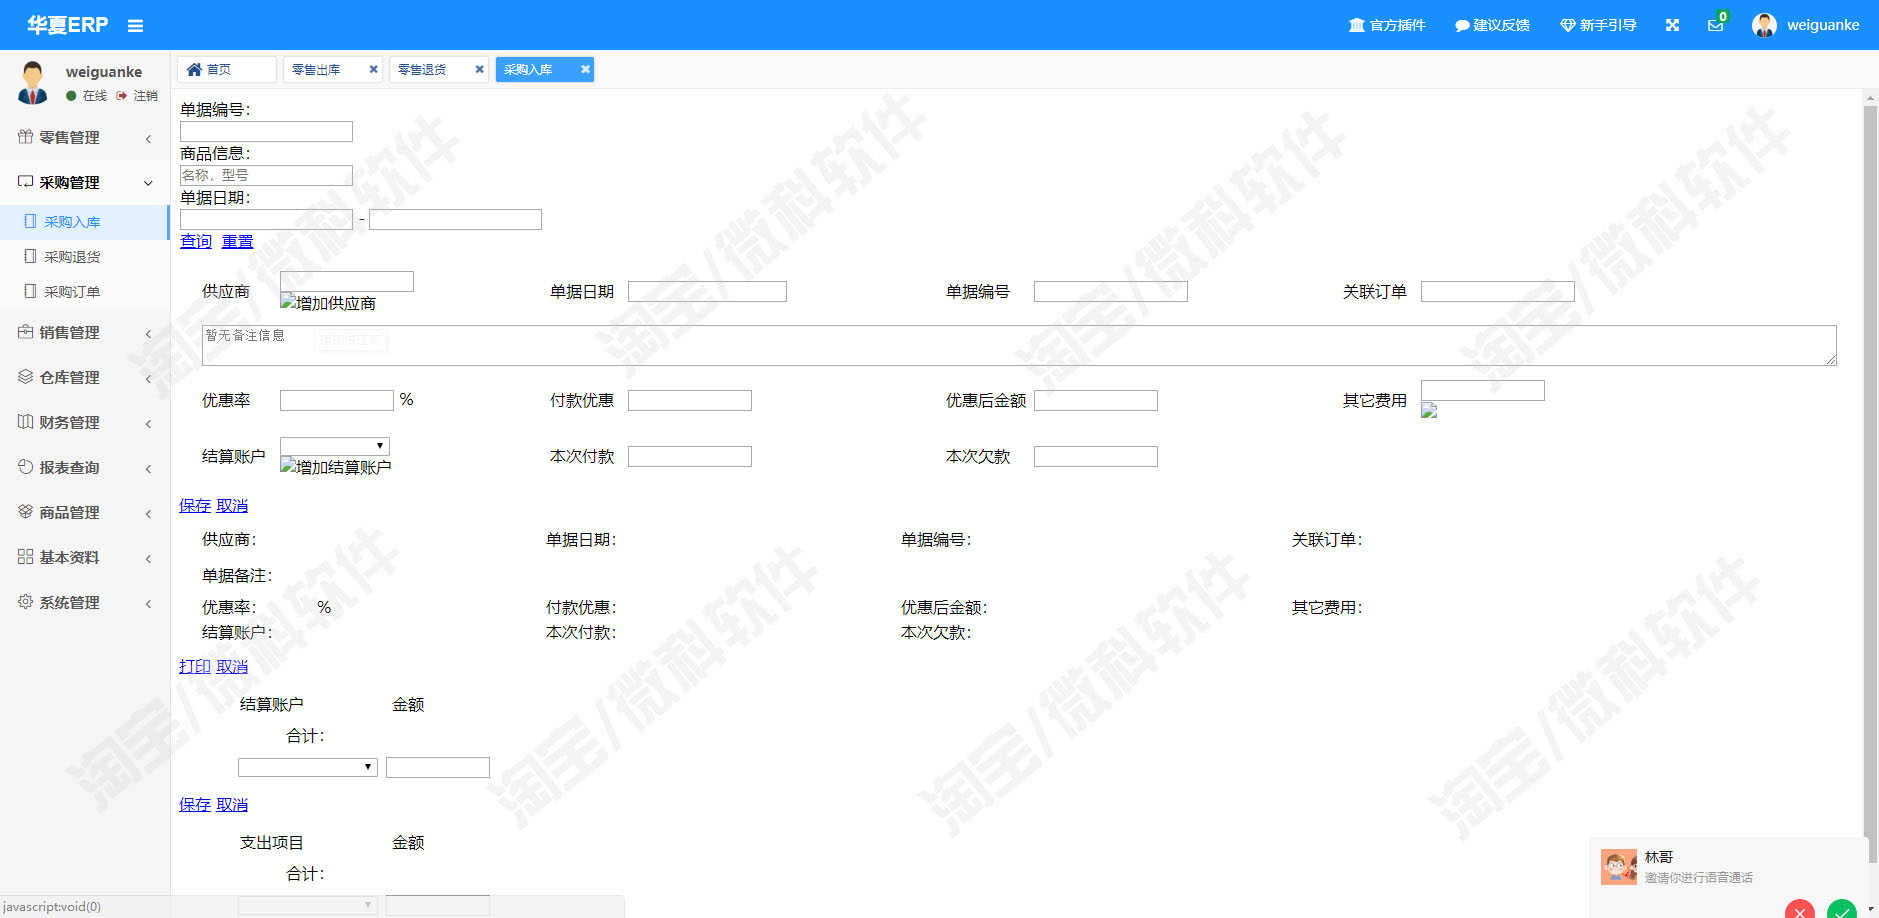Open 新手引导 guide link

coord(1598,25)
